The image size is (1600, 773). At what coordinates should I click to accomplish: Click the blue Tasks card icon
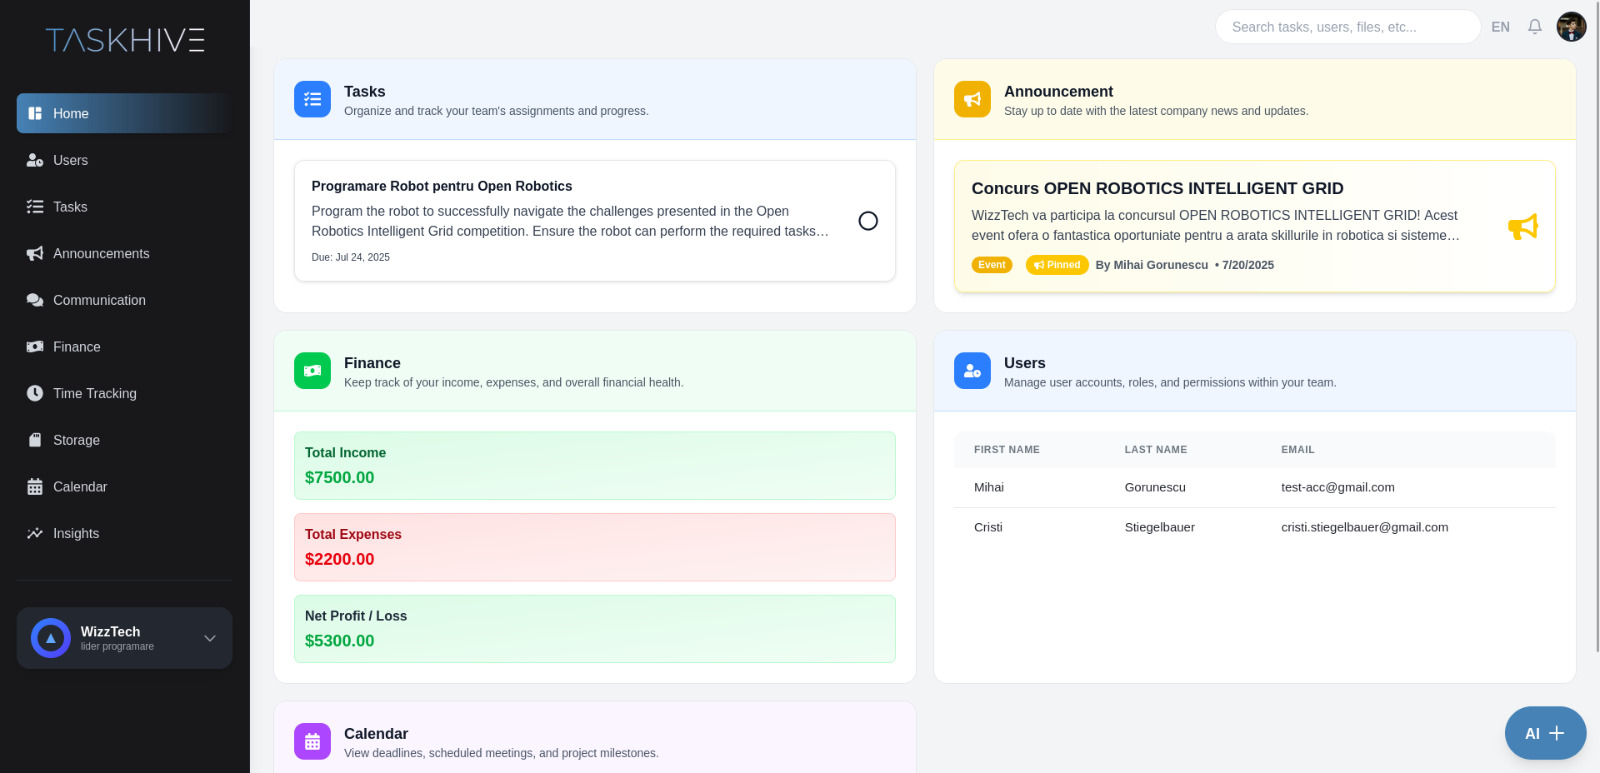[x=312, y=99]
